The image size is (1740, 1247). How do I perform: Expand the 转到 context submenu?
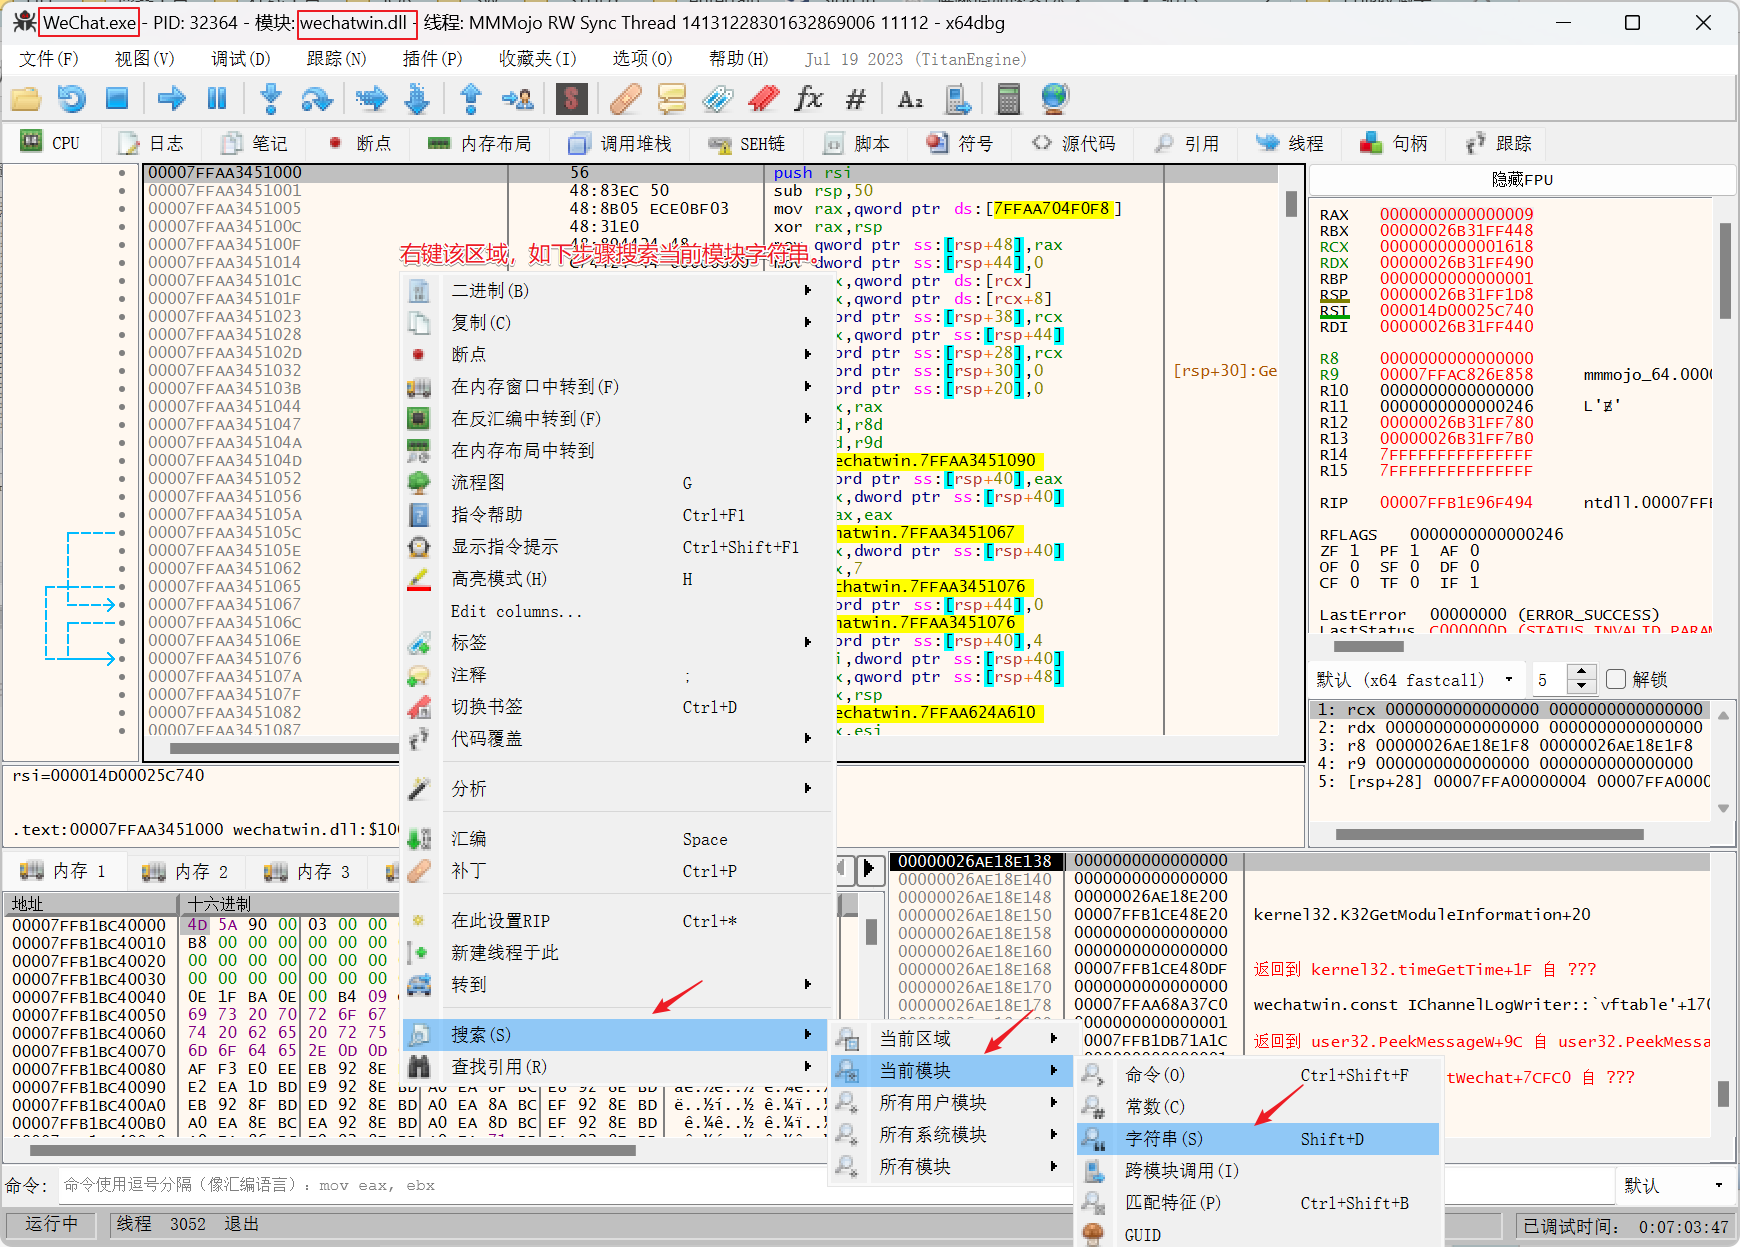click(x=617, y=985)
